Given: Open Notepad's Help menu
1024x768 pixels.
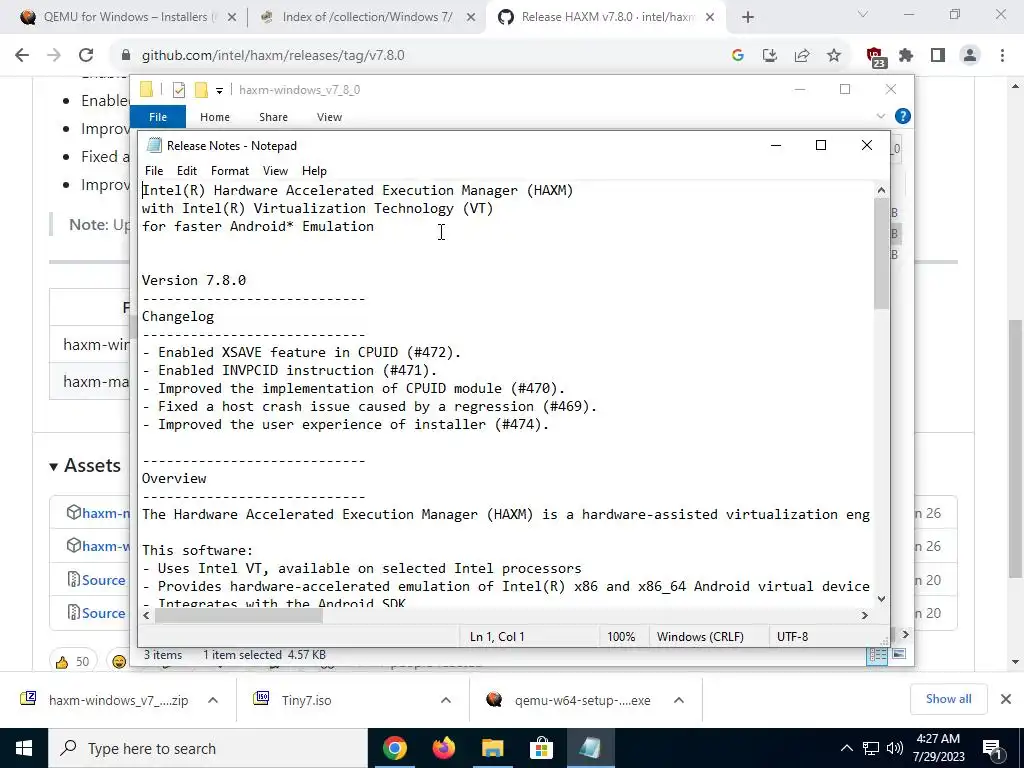Looking at the screenshot, I should click(x=314, y=170).
